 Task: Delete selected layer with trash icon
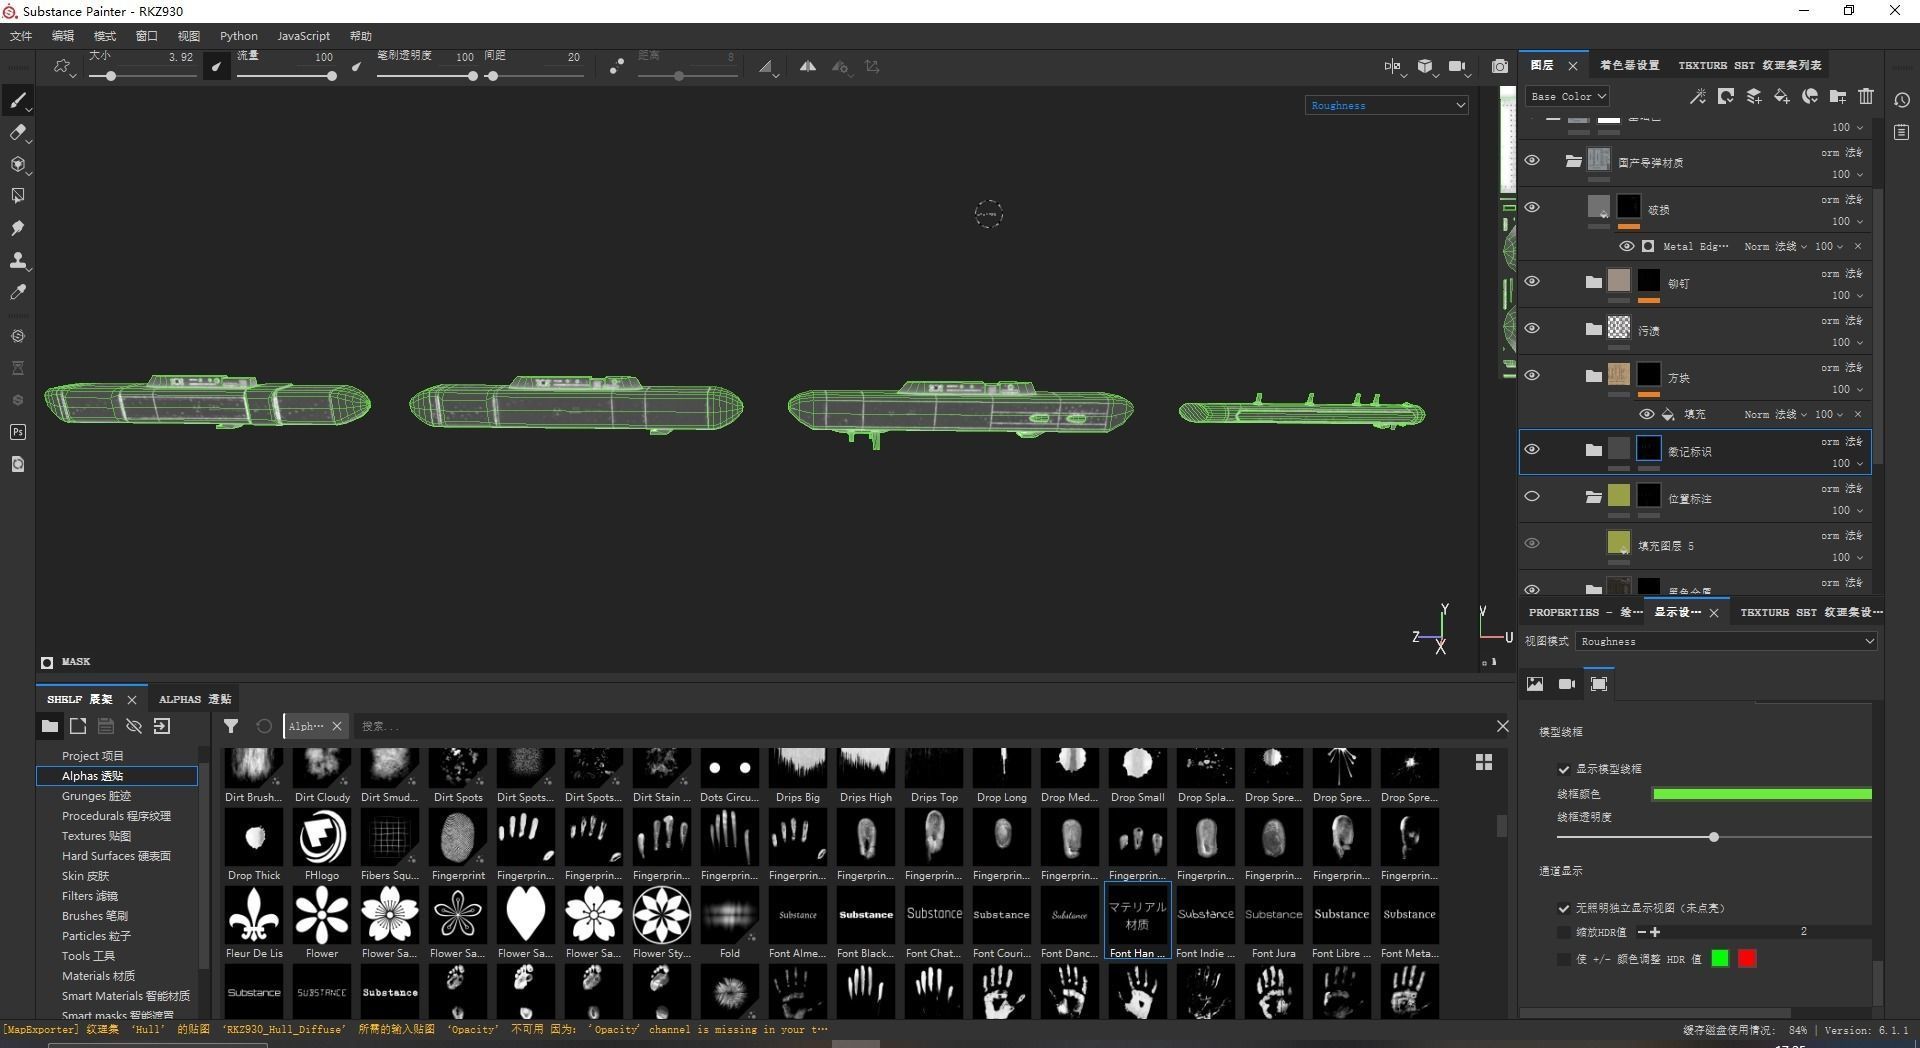tap(1865, 97)
